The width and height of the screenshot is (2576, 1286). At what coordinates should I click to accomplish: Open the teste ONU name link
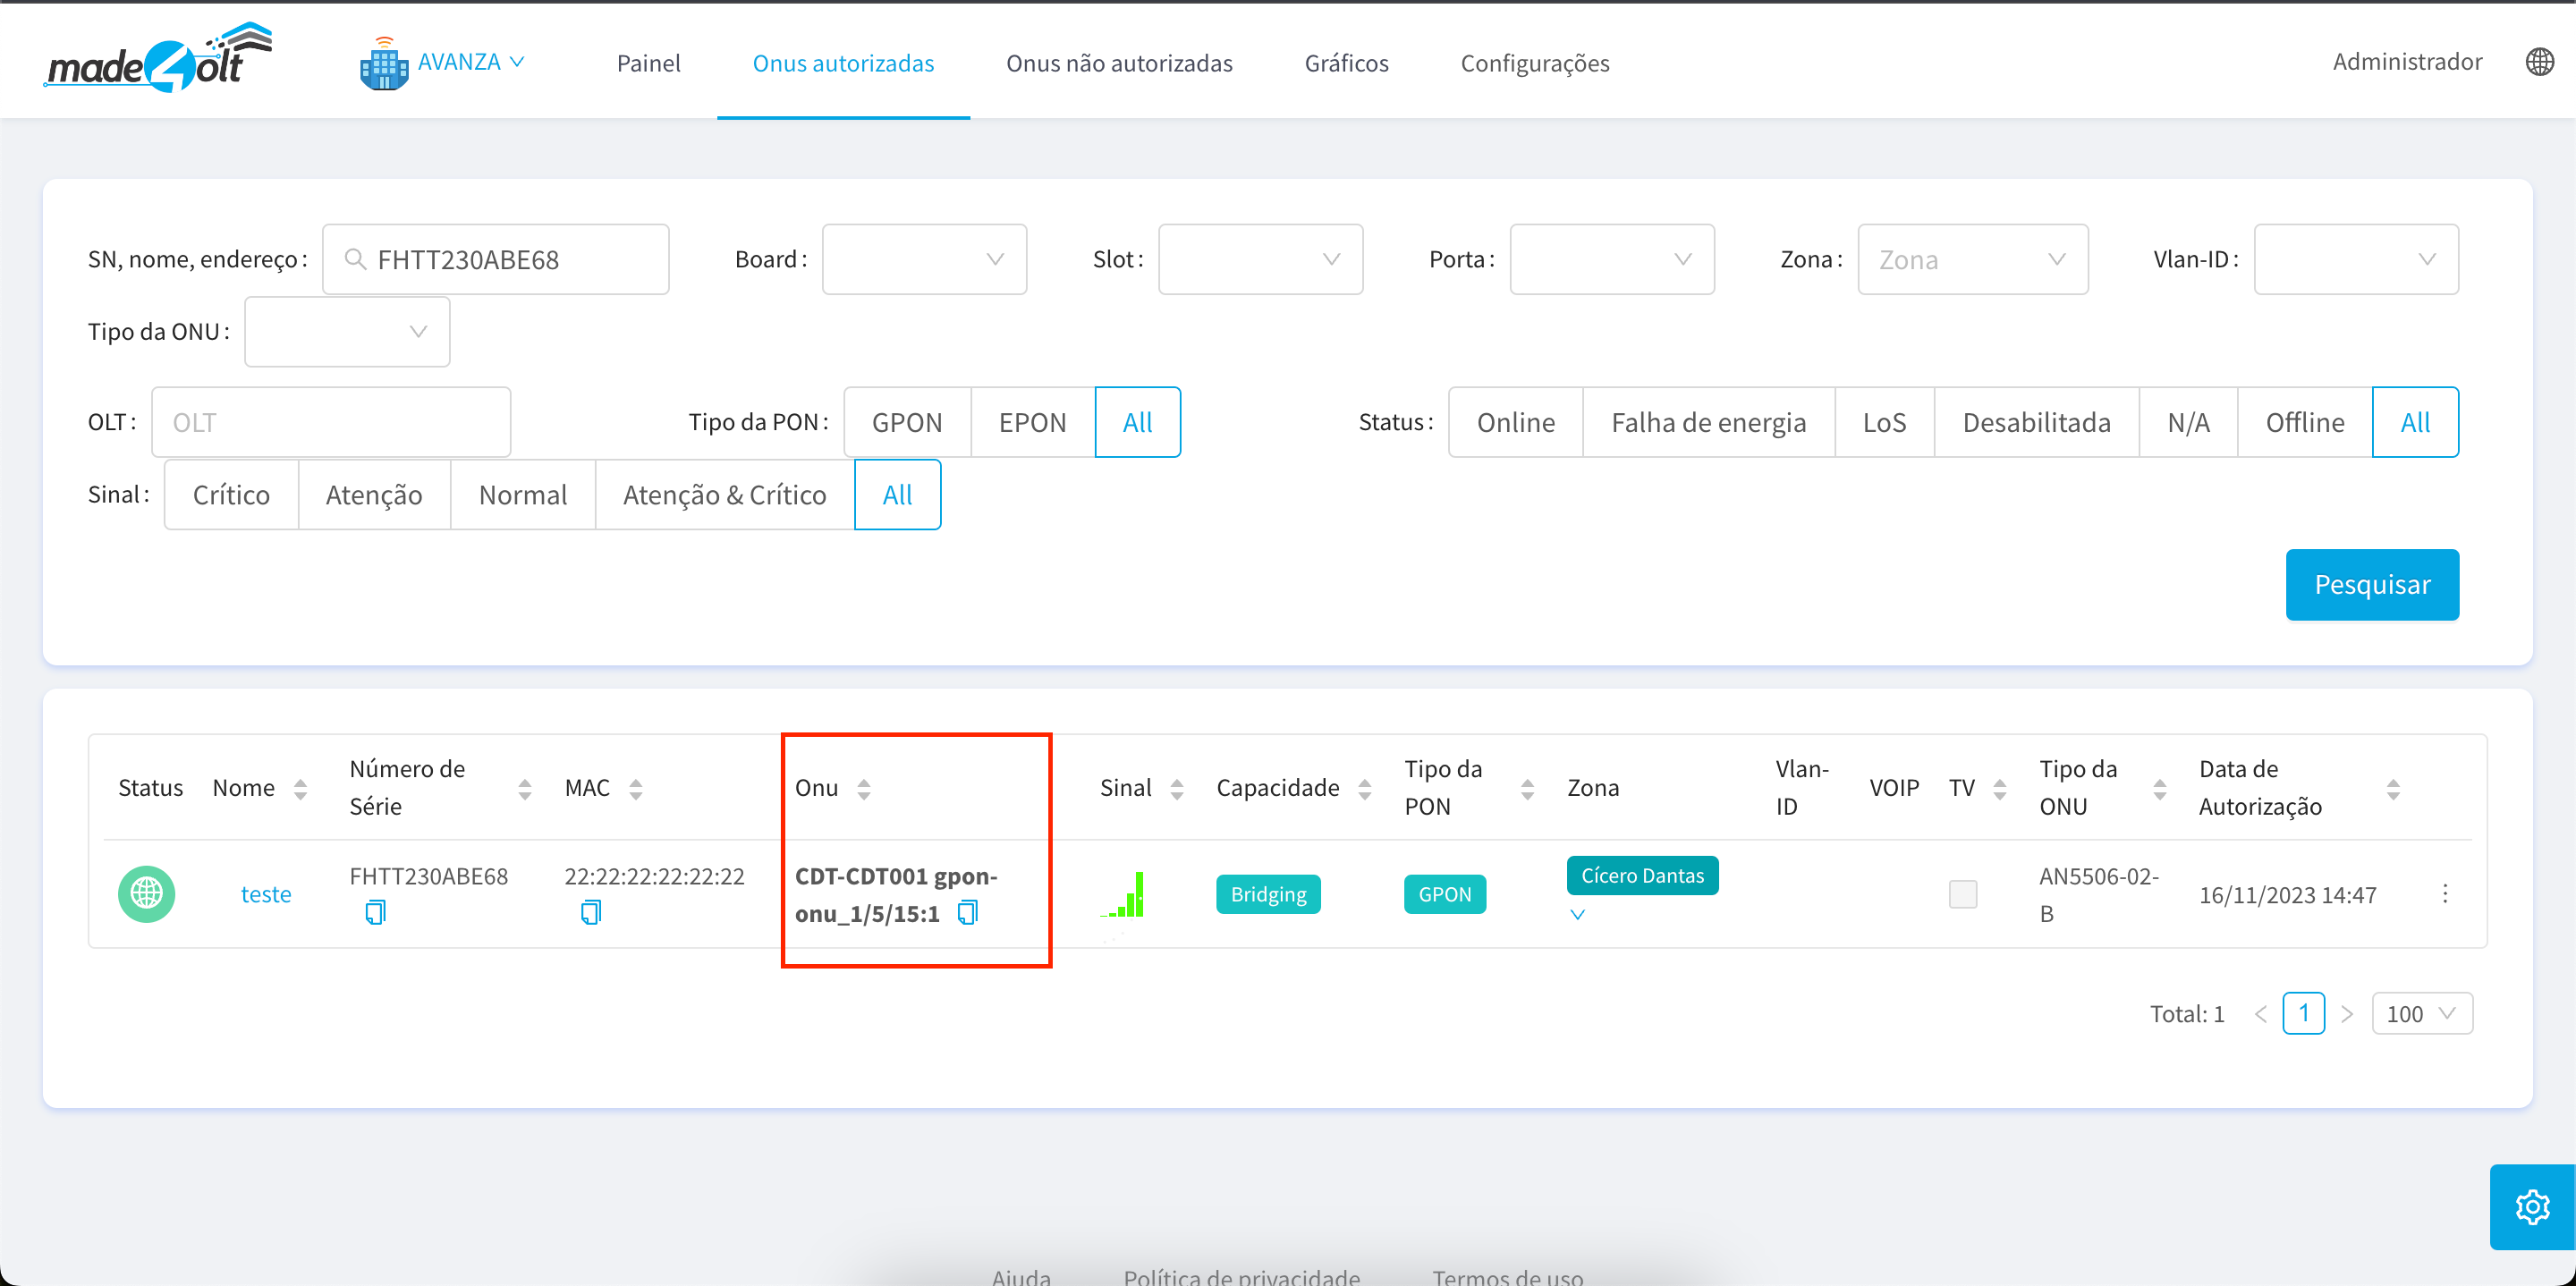[x=266, y=894]
